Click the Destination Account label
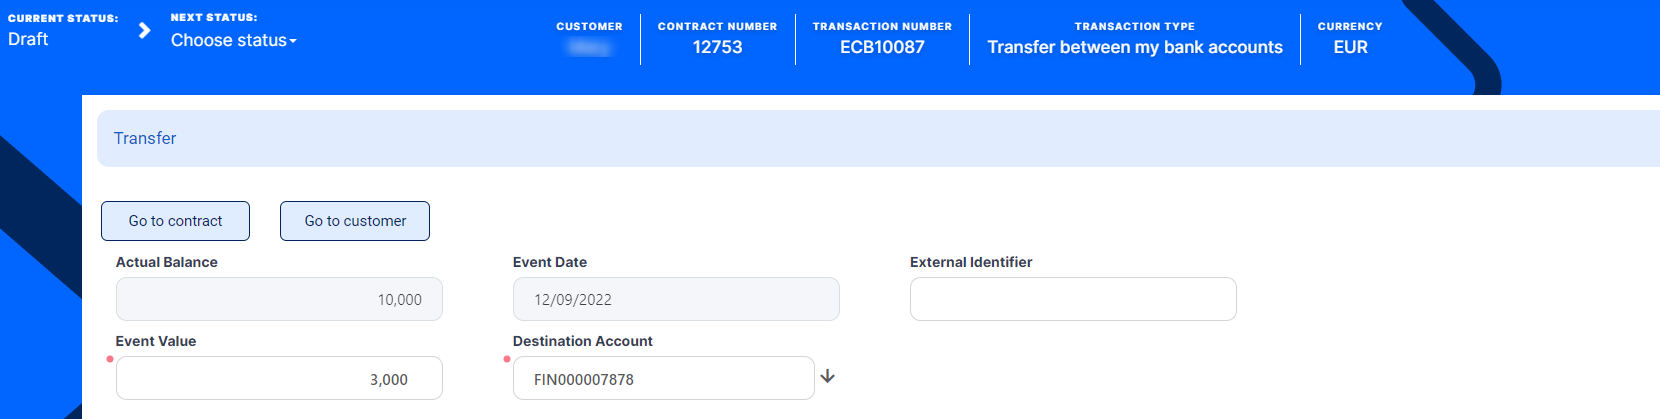 click(x=582, y=341)
